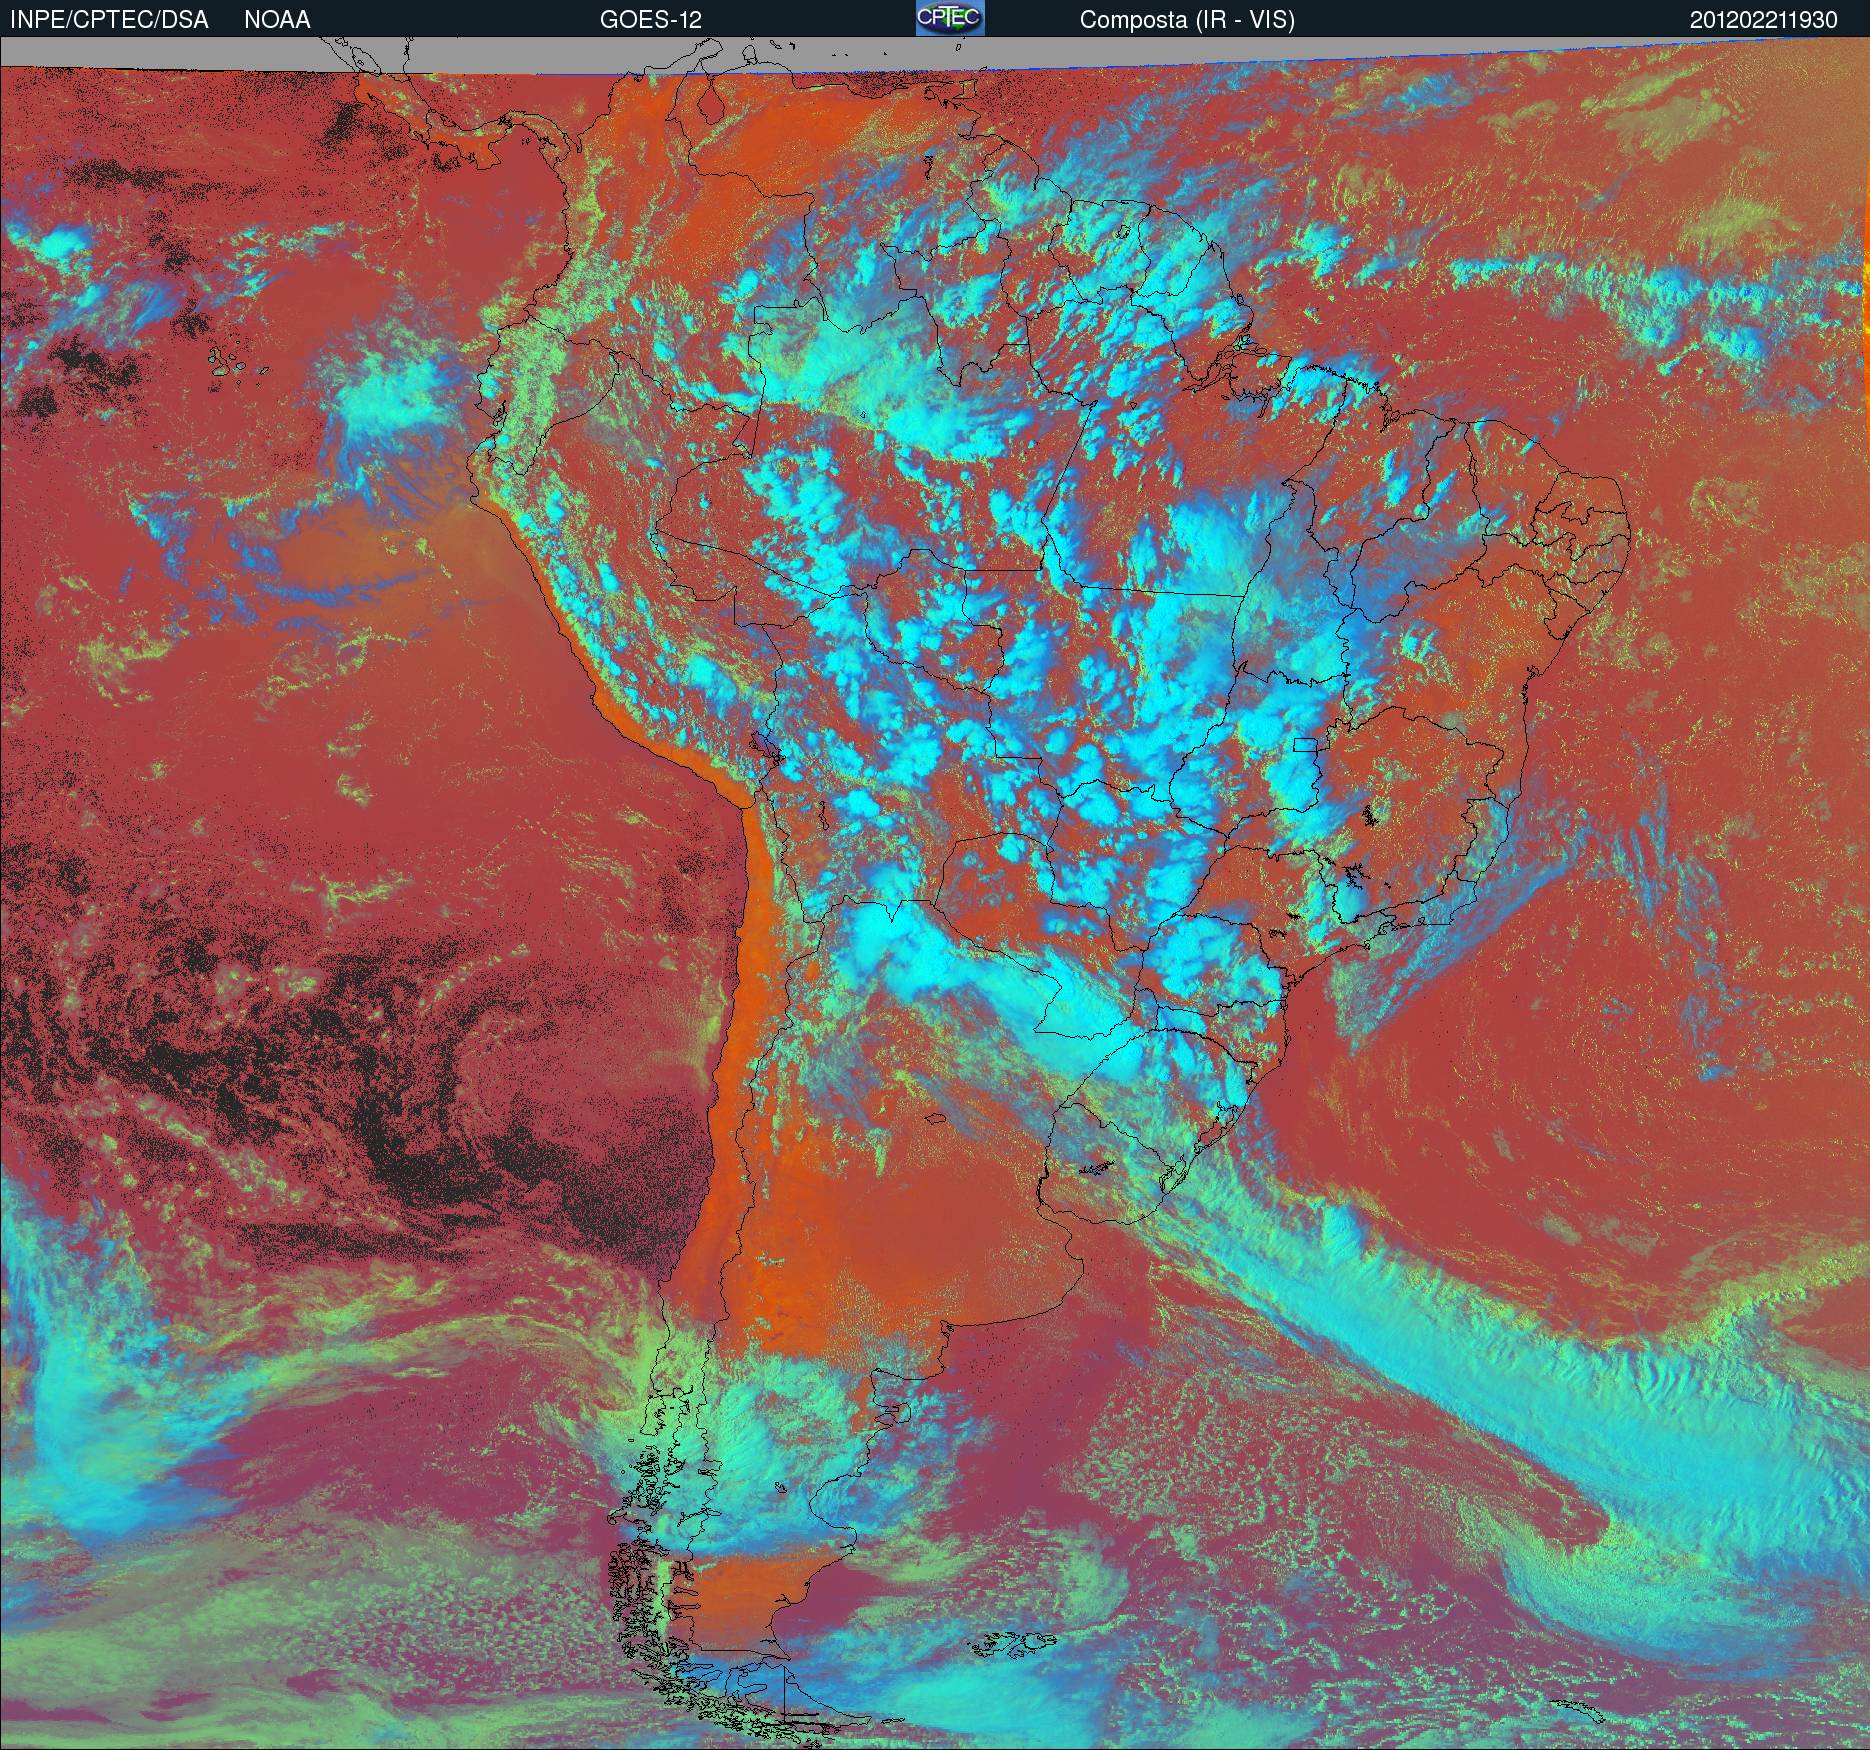Click the NOAA label in header

(277, 20)
